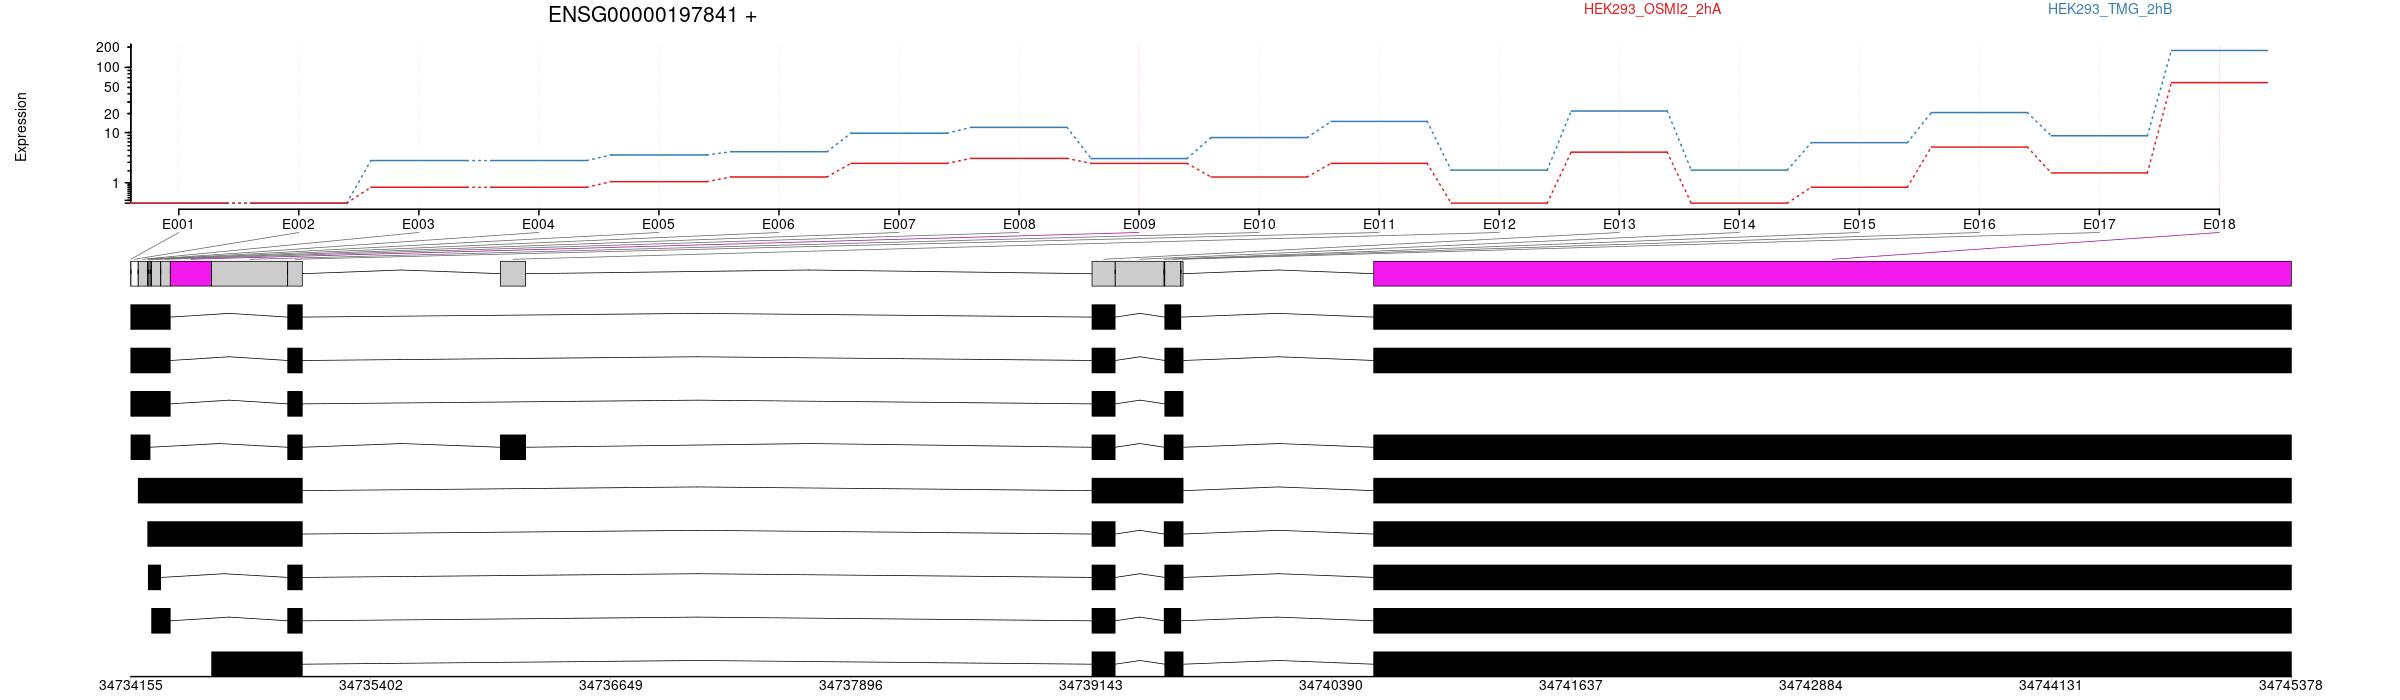Click the red expression line at E018

[x=2219, y=83]
